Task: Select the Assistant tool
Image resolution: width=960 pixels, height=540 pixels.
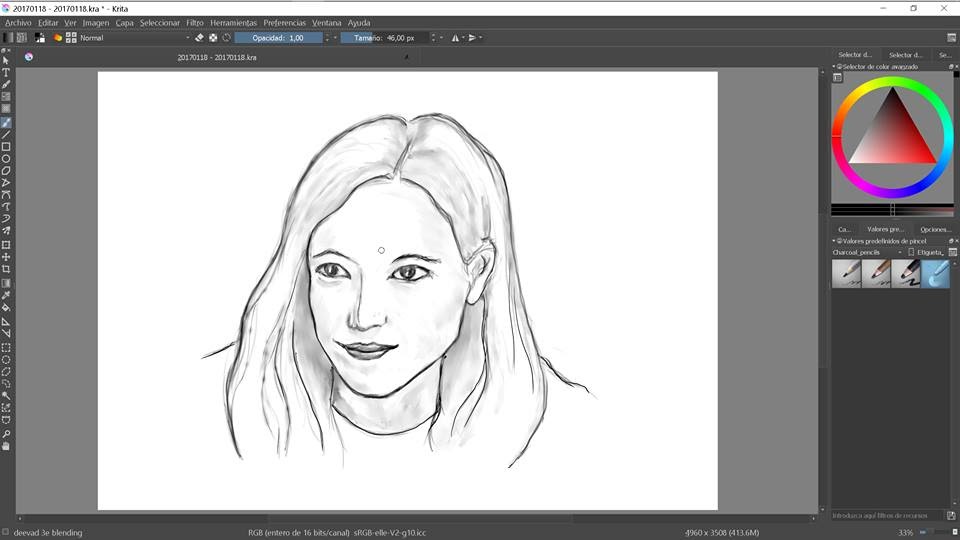Action: click(6, 321)
